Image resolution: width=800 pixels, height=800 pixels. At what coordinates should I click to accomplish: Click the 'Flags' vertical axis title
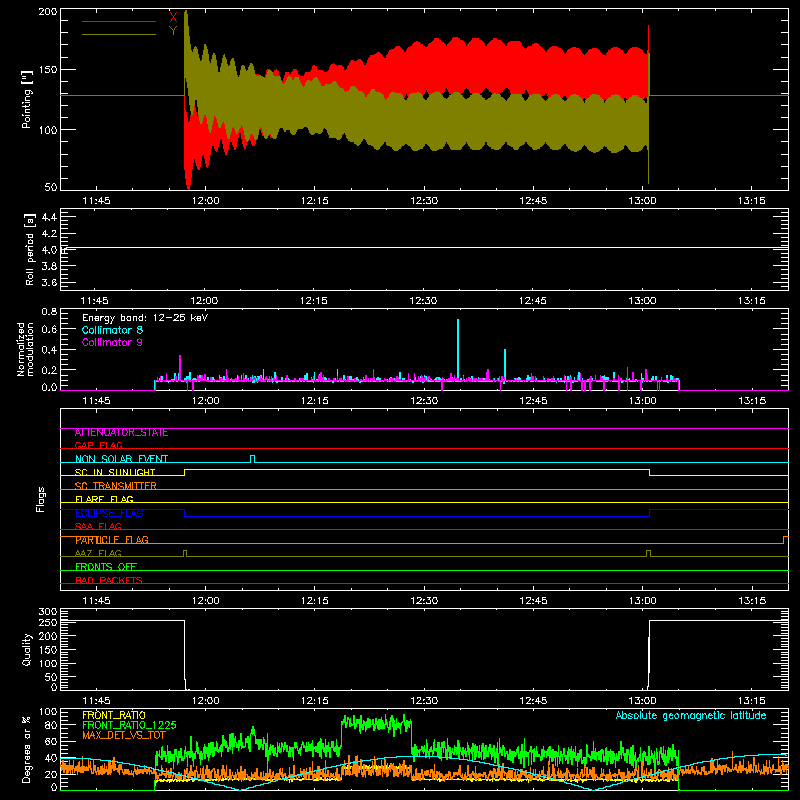[41, 499]
